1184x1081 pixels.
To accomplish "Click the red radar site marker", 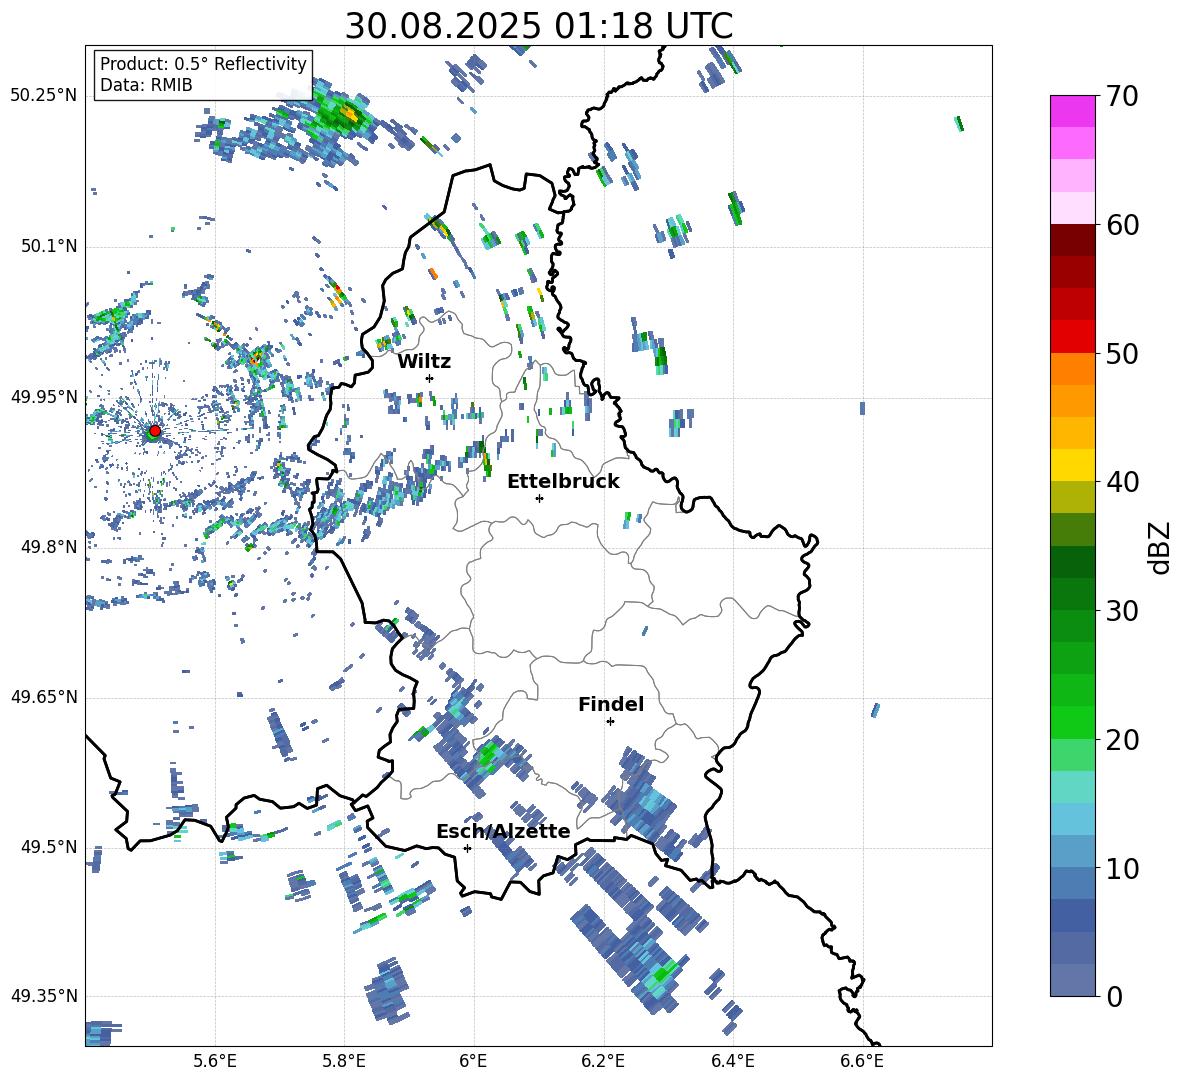I will point(155,431).
